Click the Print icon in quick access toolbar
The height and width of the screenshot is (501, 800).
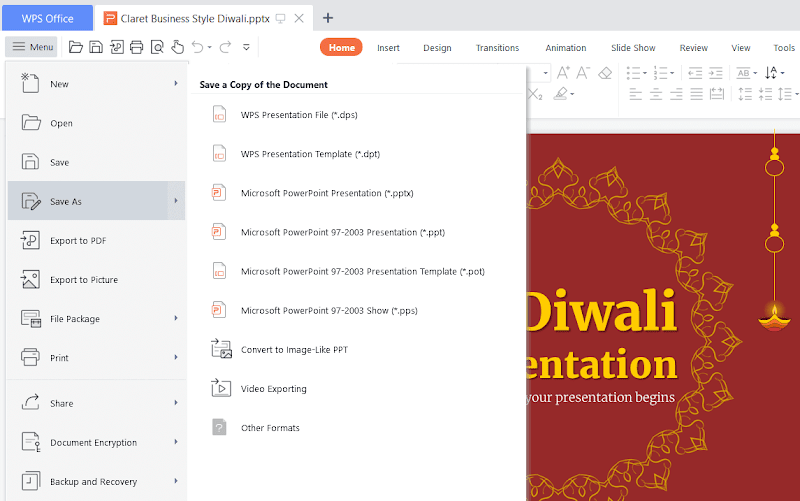(x=136, y=47)
